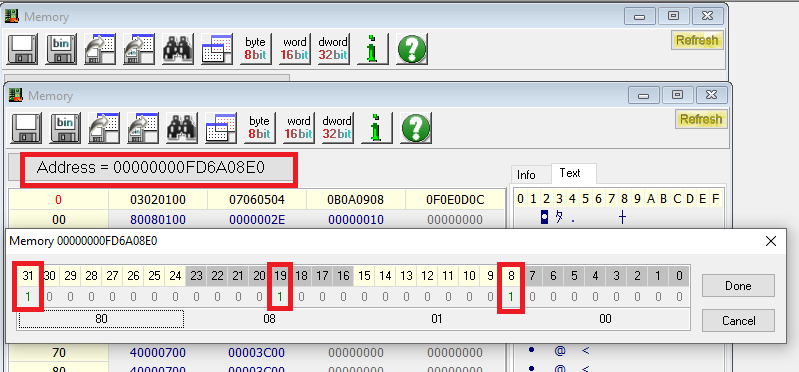
Task: Click floppy save icon in rear Memory window
Action: click(x=22, y=49)
